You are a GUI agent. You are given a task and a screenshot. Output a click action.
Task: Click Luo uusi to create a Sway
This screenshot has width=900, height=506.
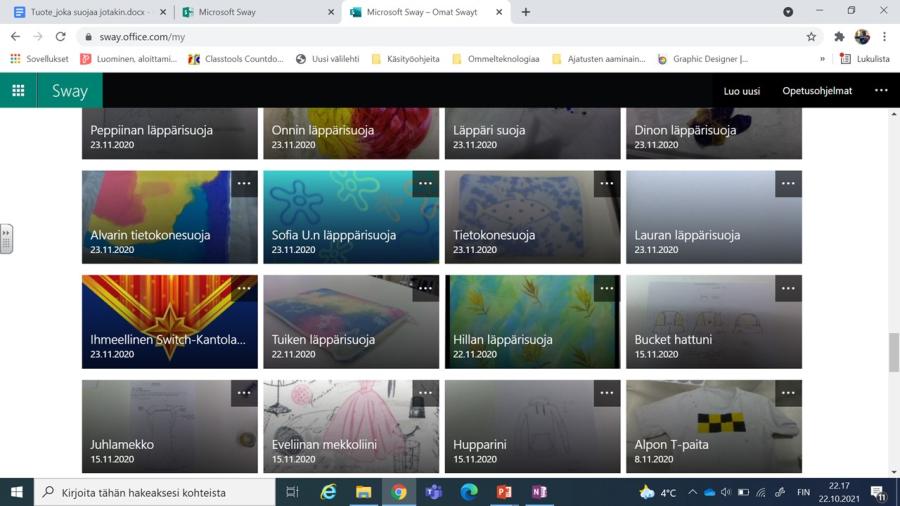[742, 91]
